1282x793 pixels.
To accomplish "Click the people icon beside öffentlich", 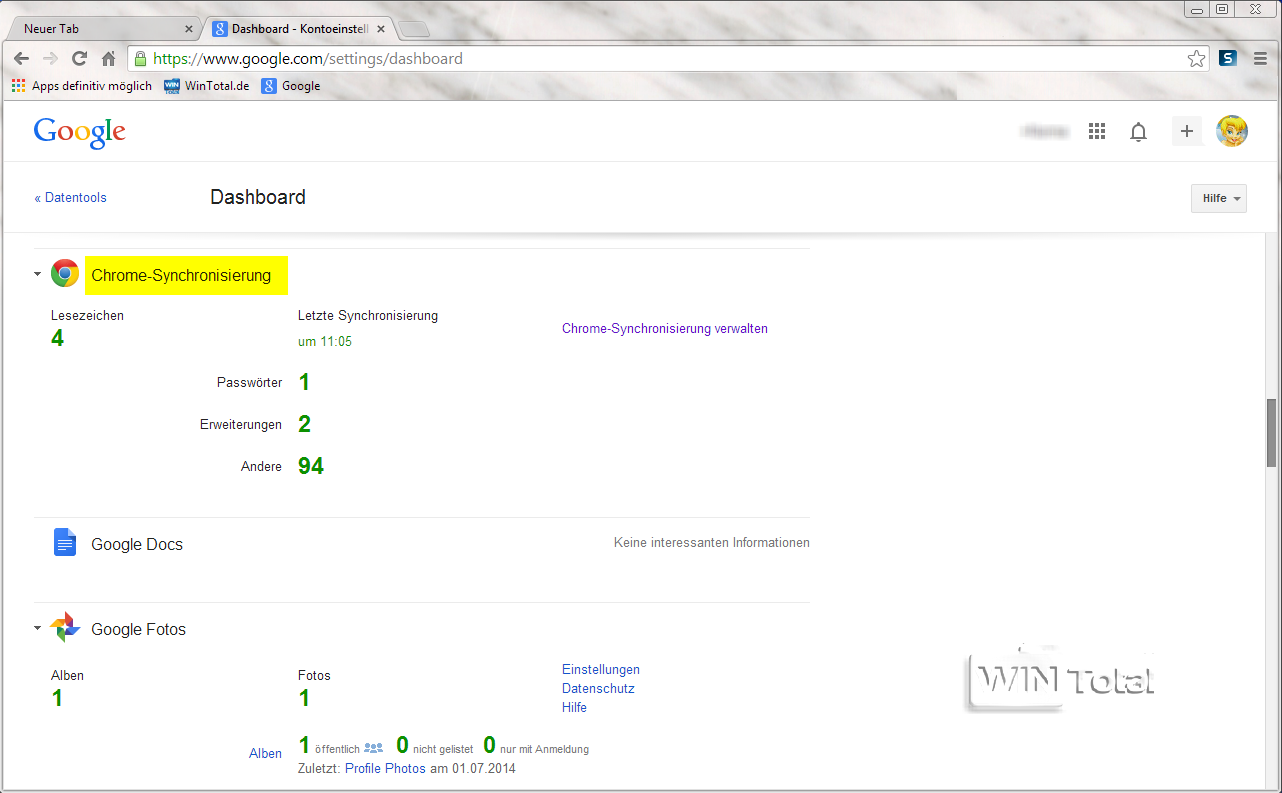I will pyautogui.click(x=374, y=747).
